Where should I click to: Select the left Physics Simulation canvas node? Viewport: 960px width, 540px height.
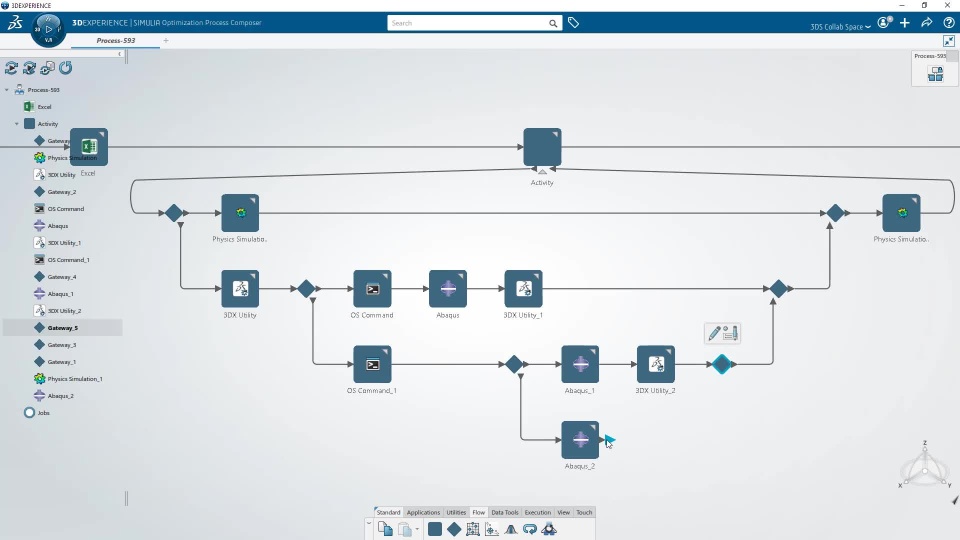240,213
